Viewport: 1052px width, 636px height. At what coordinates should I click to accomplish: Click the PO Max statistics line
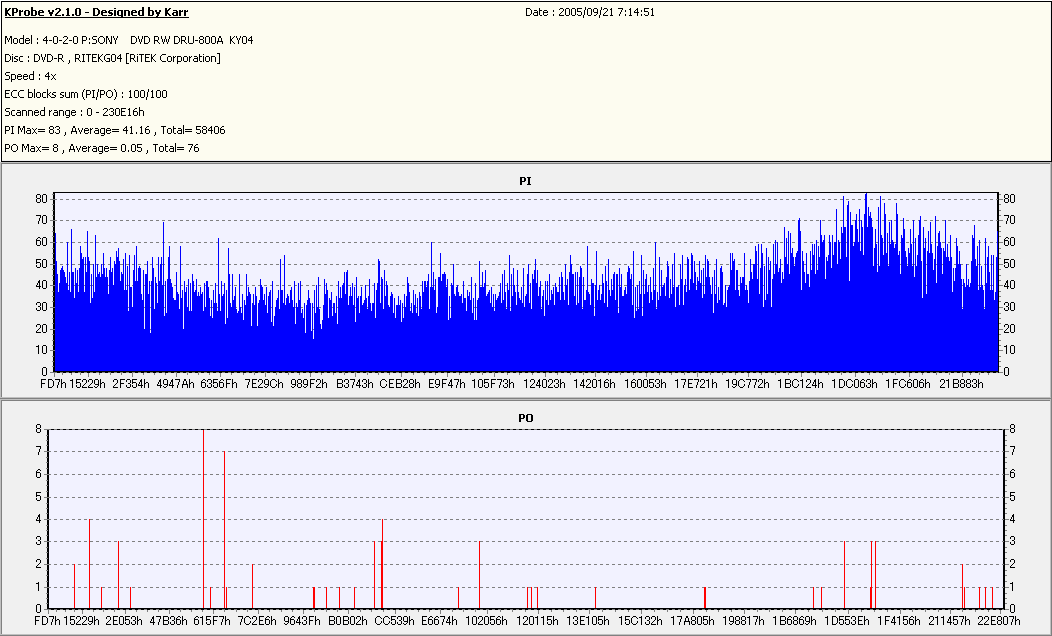(101, 148)
